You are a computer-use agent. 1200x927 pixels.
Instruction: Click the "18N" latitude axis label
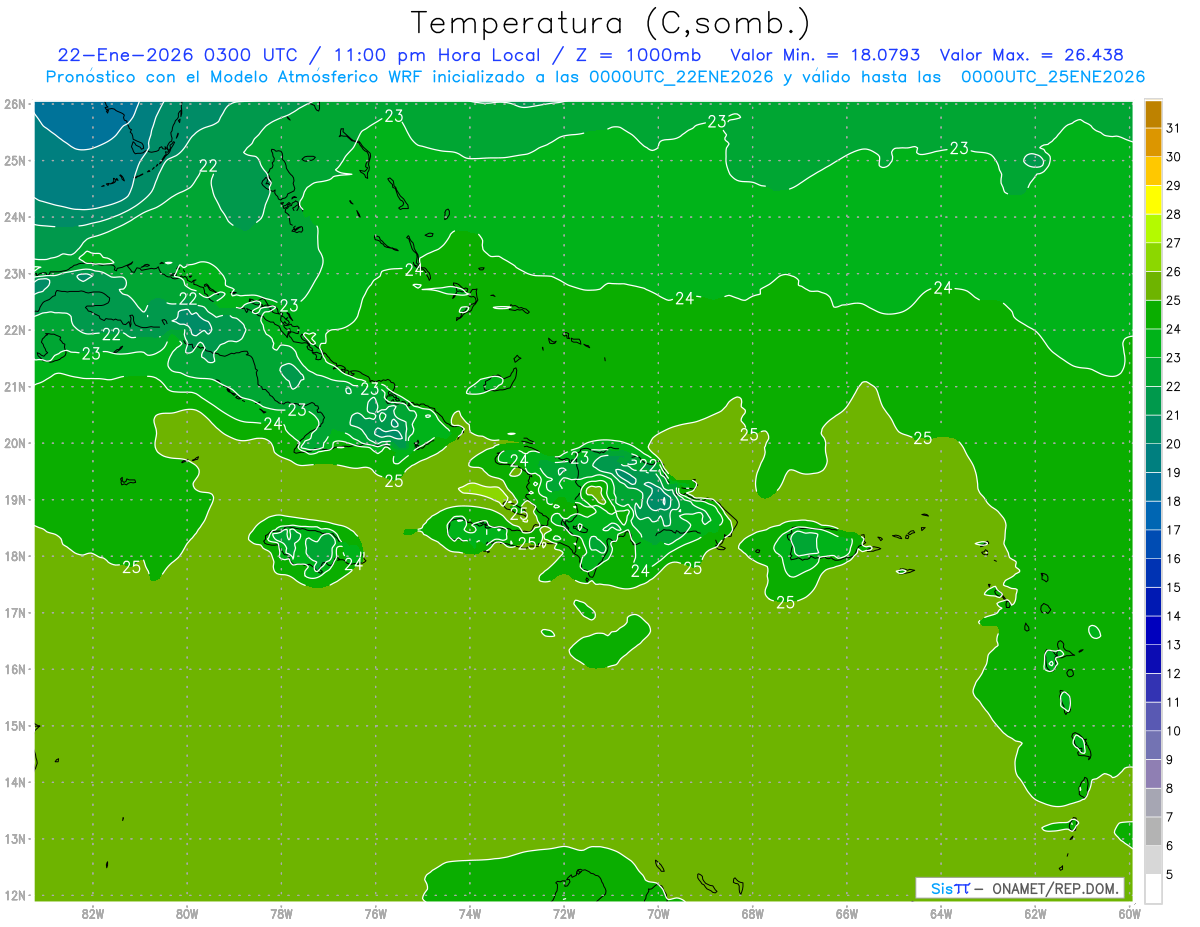(x=14, y=556)
